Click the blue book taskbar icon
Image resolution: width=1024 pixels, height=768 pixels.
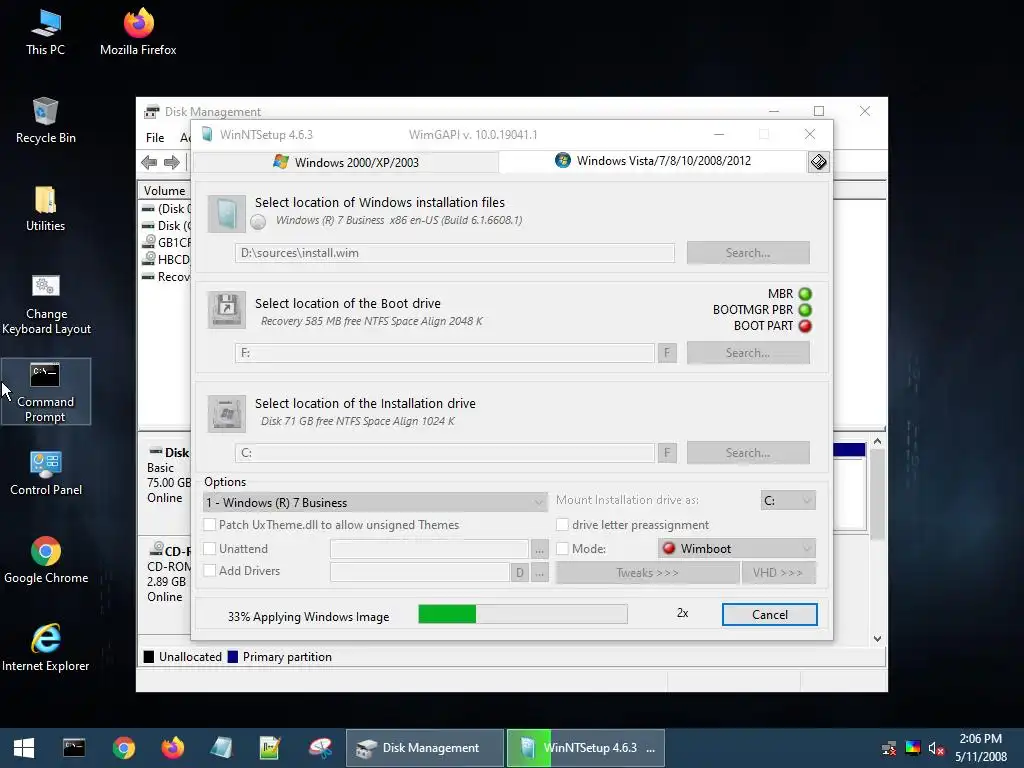pyautogui.click(x=221, y=748)
